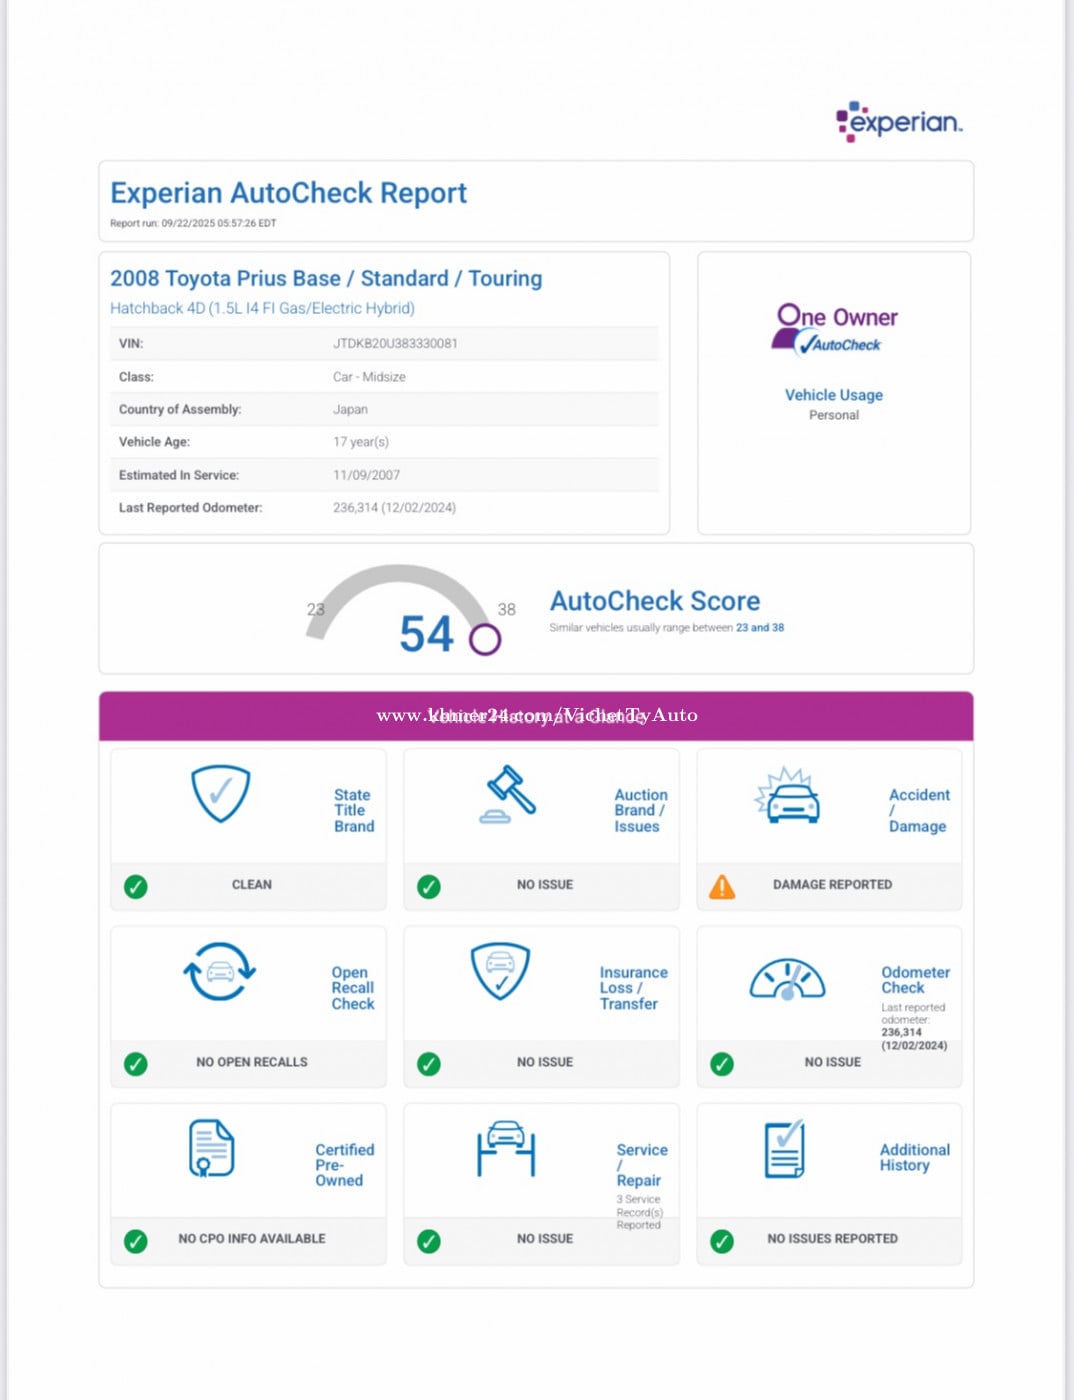
Task: Click the green checkmark beside NO OPEN RECALLS
Action: tap(136, 1064)
